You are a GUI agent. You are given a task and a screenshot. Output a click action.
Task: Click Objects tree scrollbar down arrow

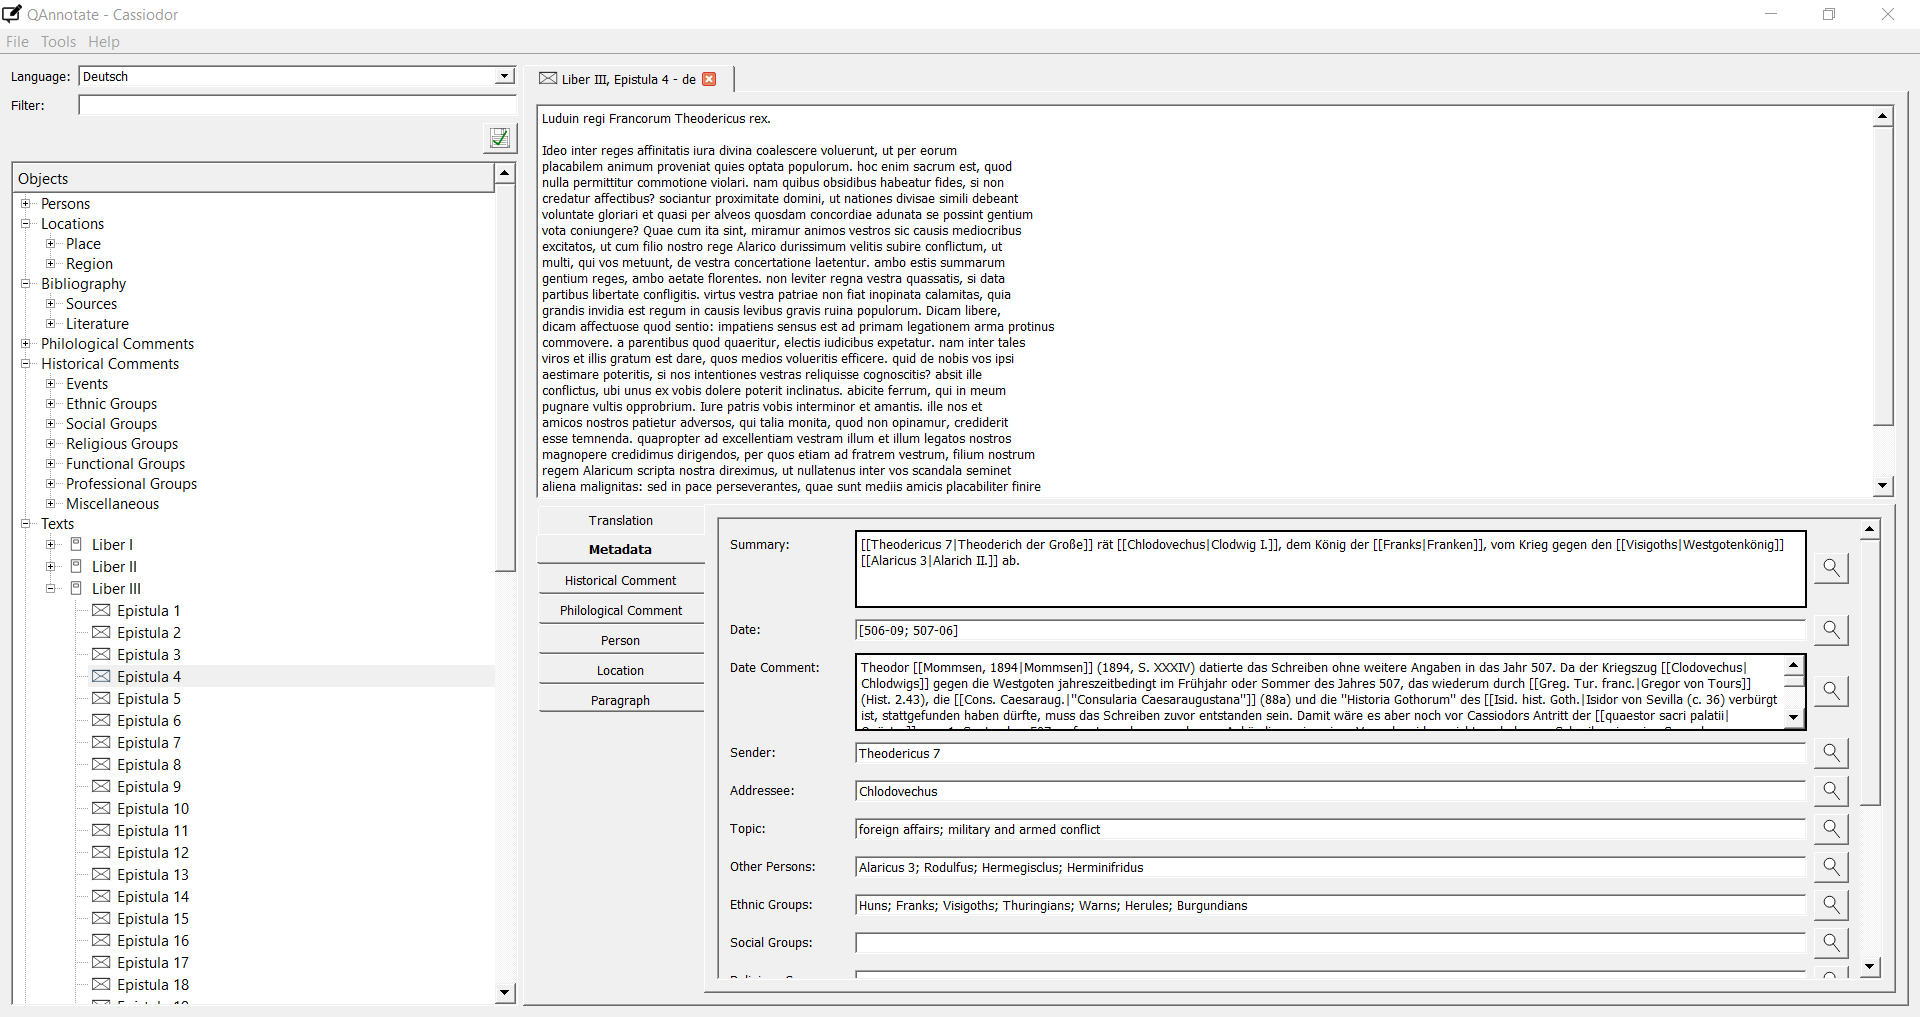(x=505, y=993)
